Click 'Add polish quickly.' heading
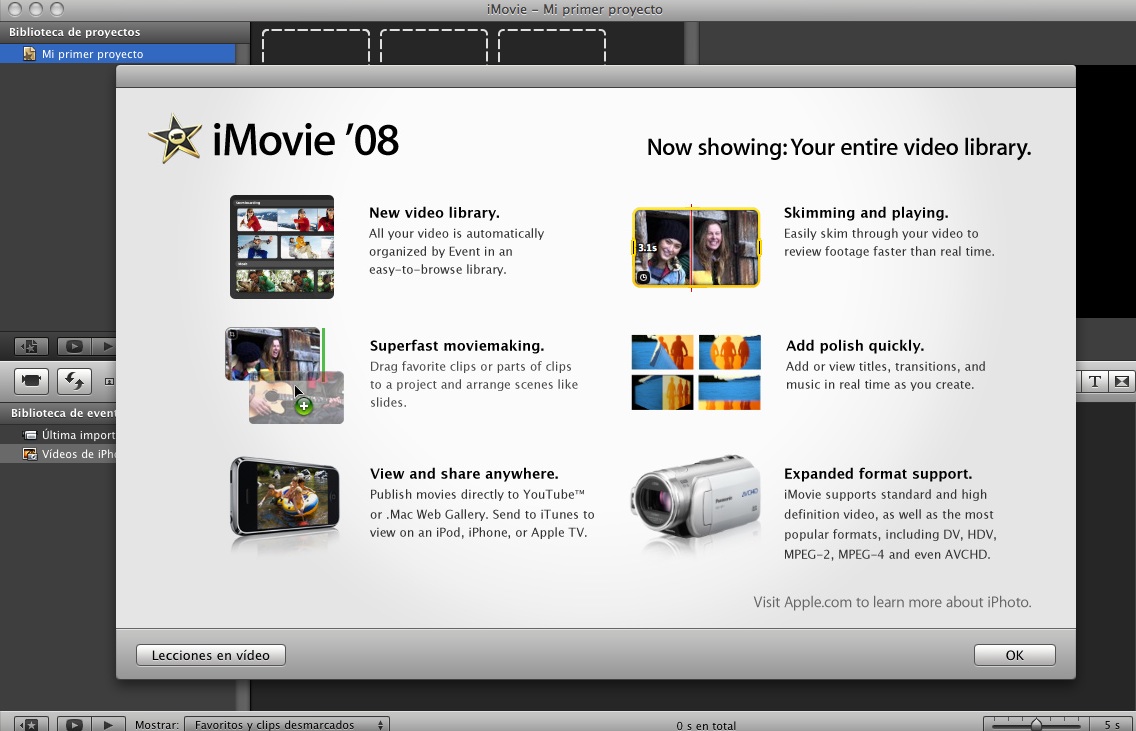Viewport: 1136px width, 731px height. click(855, 346)
